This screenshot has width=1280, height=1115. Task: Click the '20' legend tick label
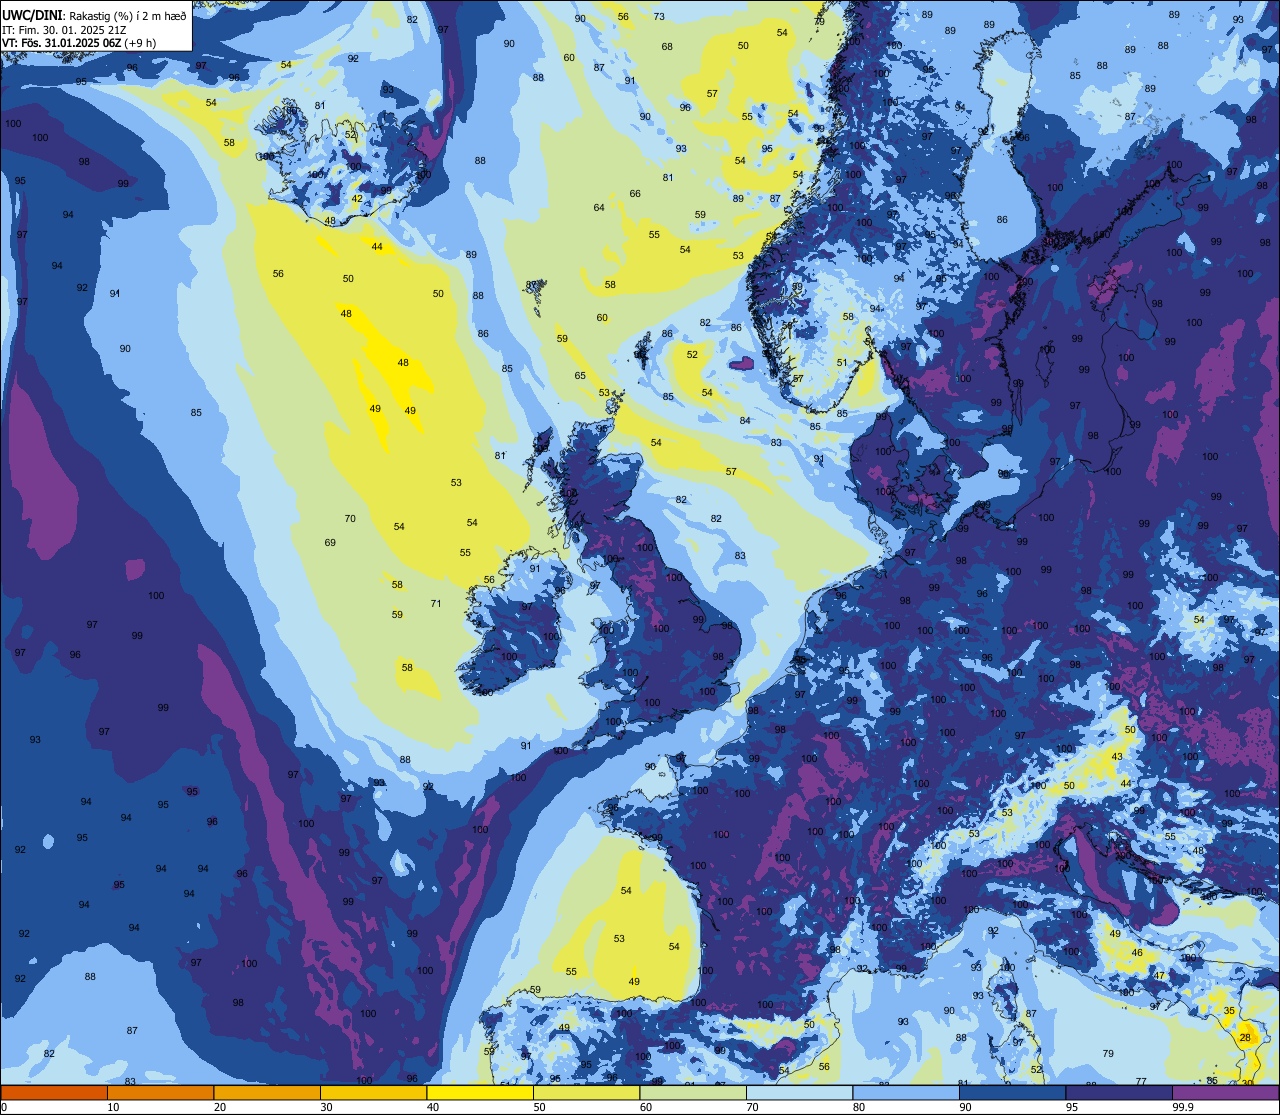[220, 1107]
